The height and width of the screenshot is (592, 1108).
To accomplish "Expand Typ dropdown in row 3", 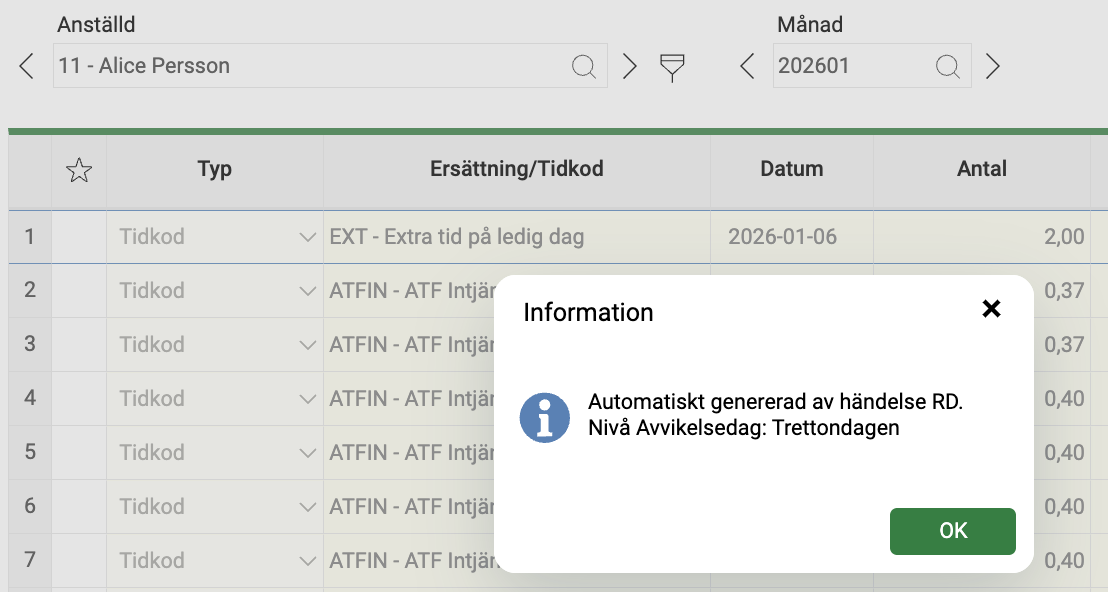I will click(307, 345).
